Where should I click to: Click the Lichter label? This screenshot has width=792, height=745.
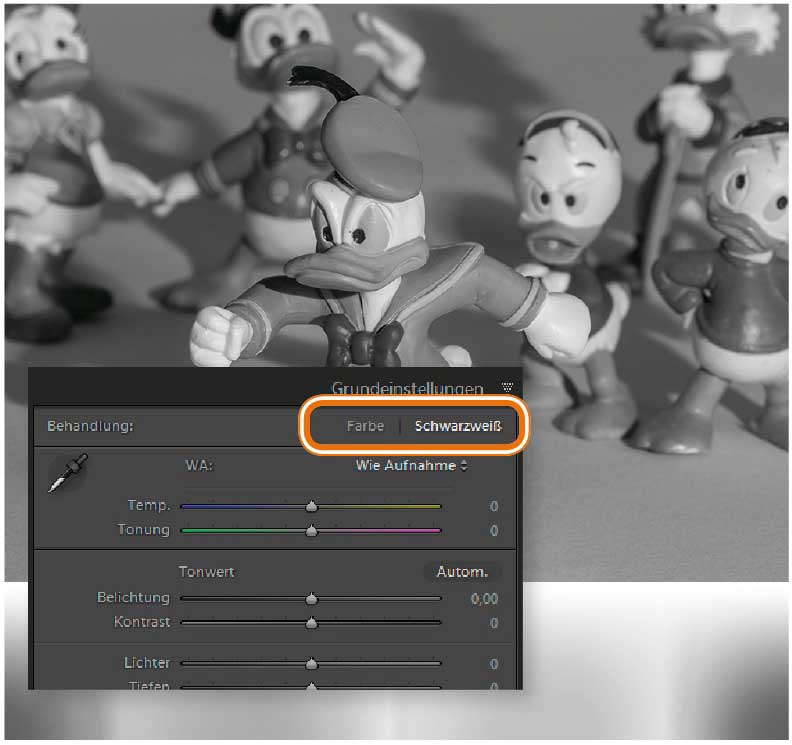[x=147, y=663]
